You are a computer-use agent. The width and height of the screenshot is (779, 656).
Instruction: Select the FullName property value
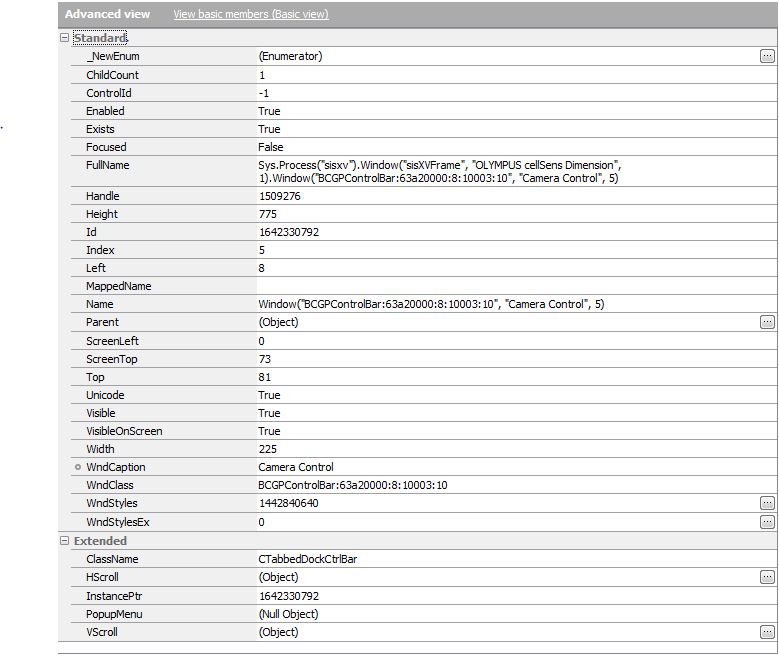click(x=440, y=170)
